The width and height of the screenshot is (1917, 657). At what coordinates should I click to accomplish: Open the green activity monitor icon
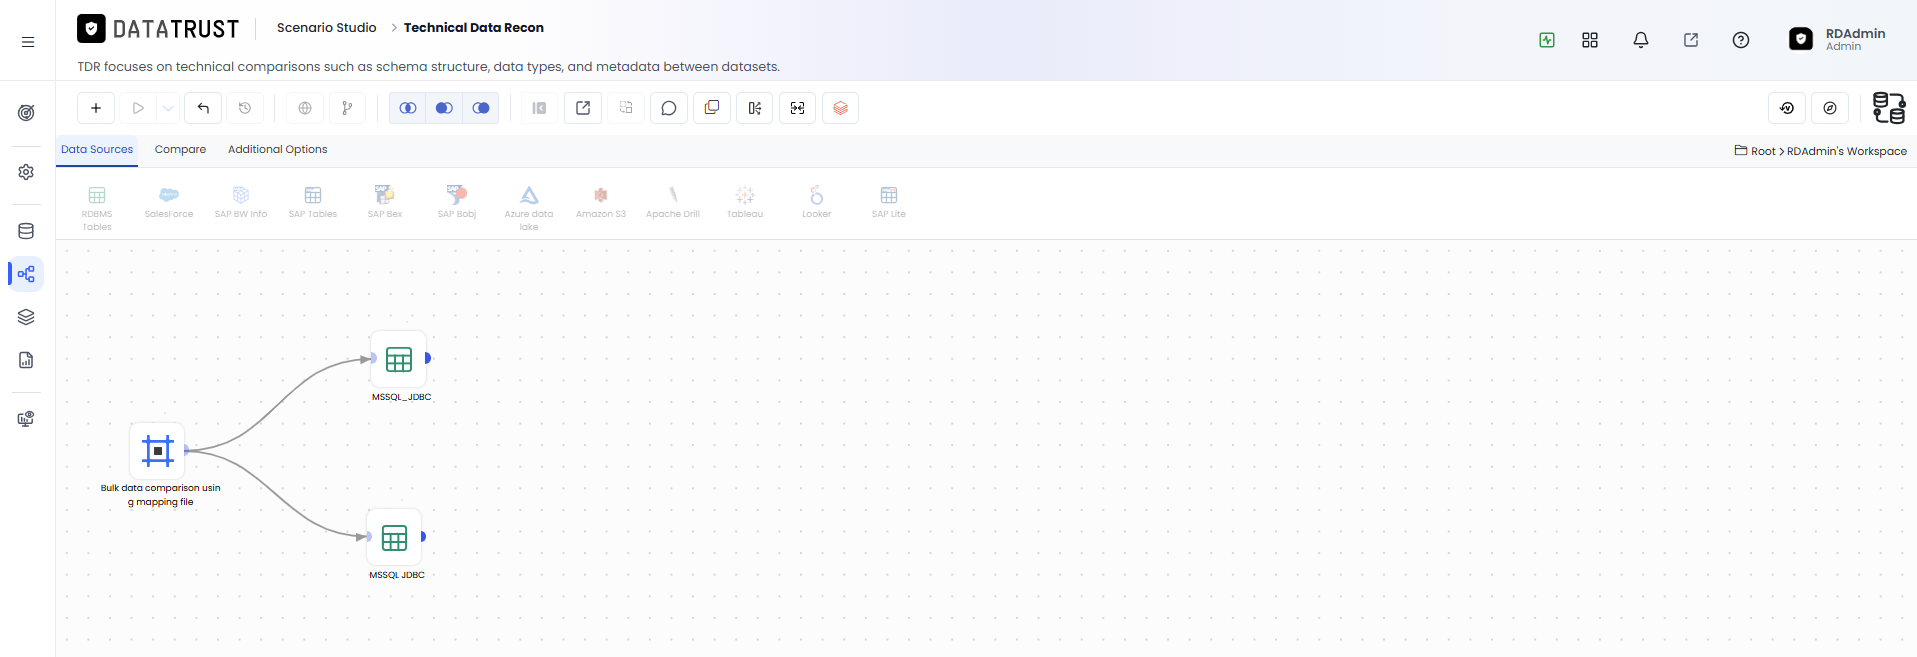coord(1547,40)
